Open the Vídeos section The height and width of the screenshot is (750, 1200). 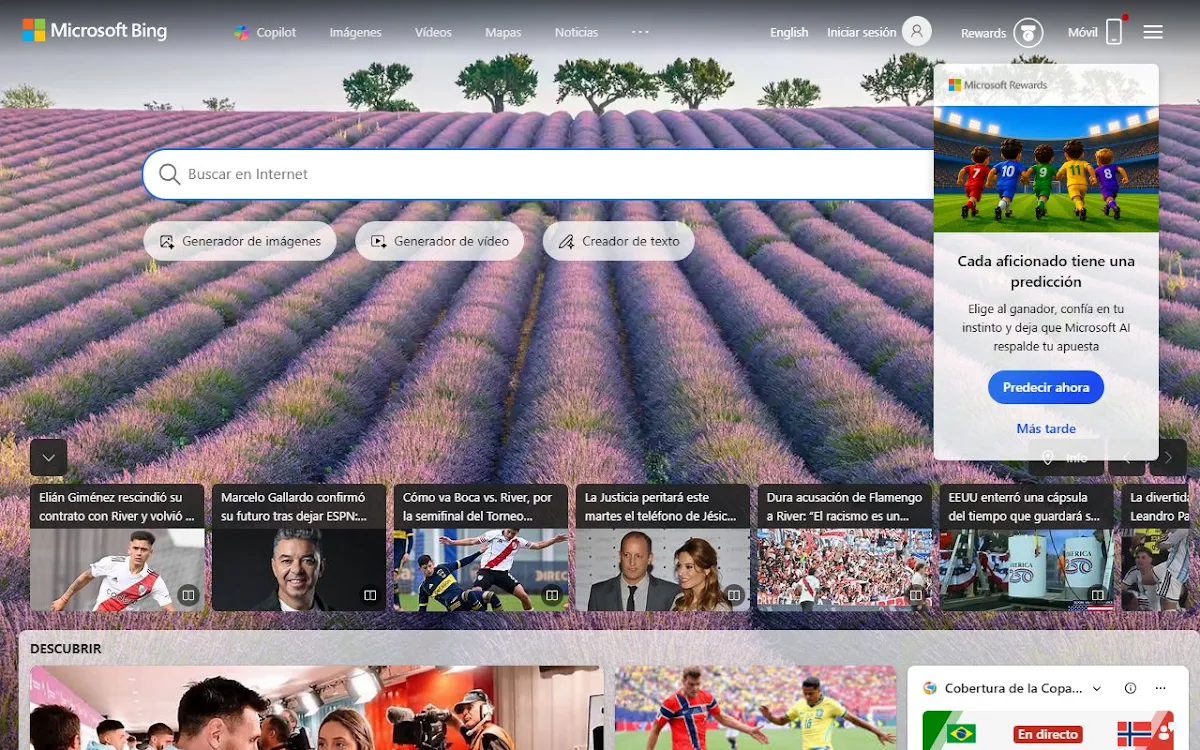point(433,32)
